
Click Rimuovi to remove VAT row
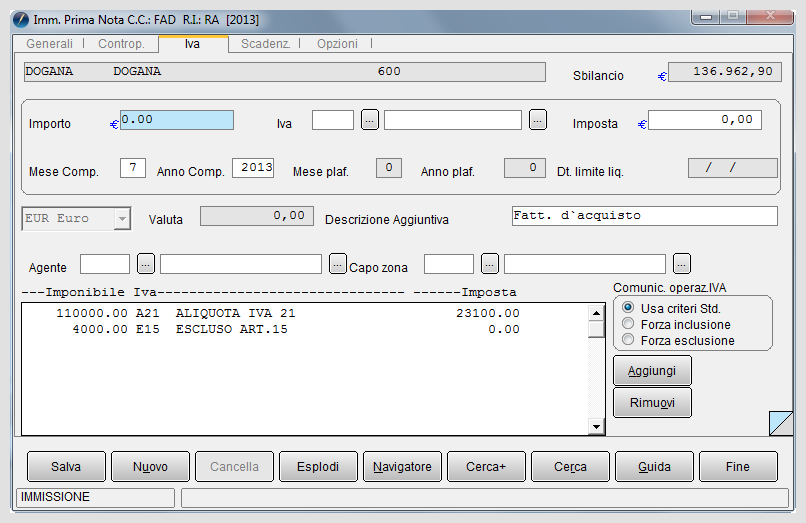[652, 403]
